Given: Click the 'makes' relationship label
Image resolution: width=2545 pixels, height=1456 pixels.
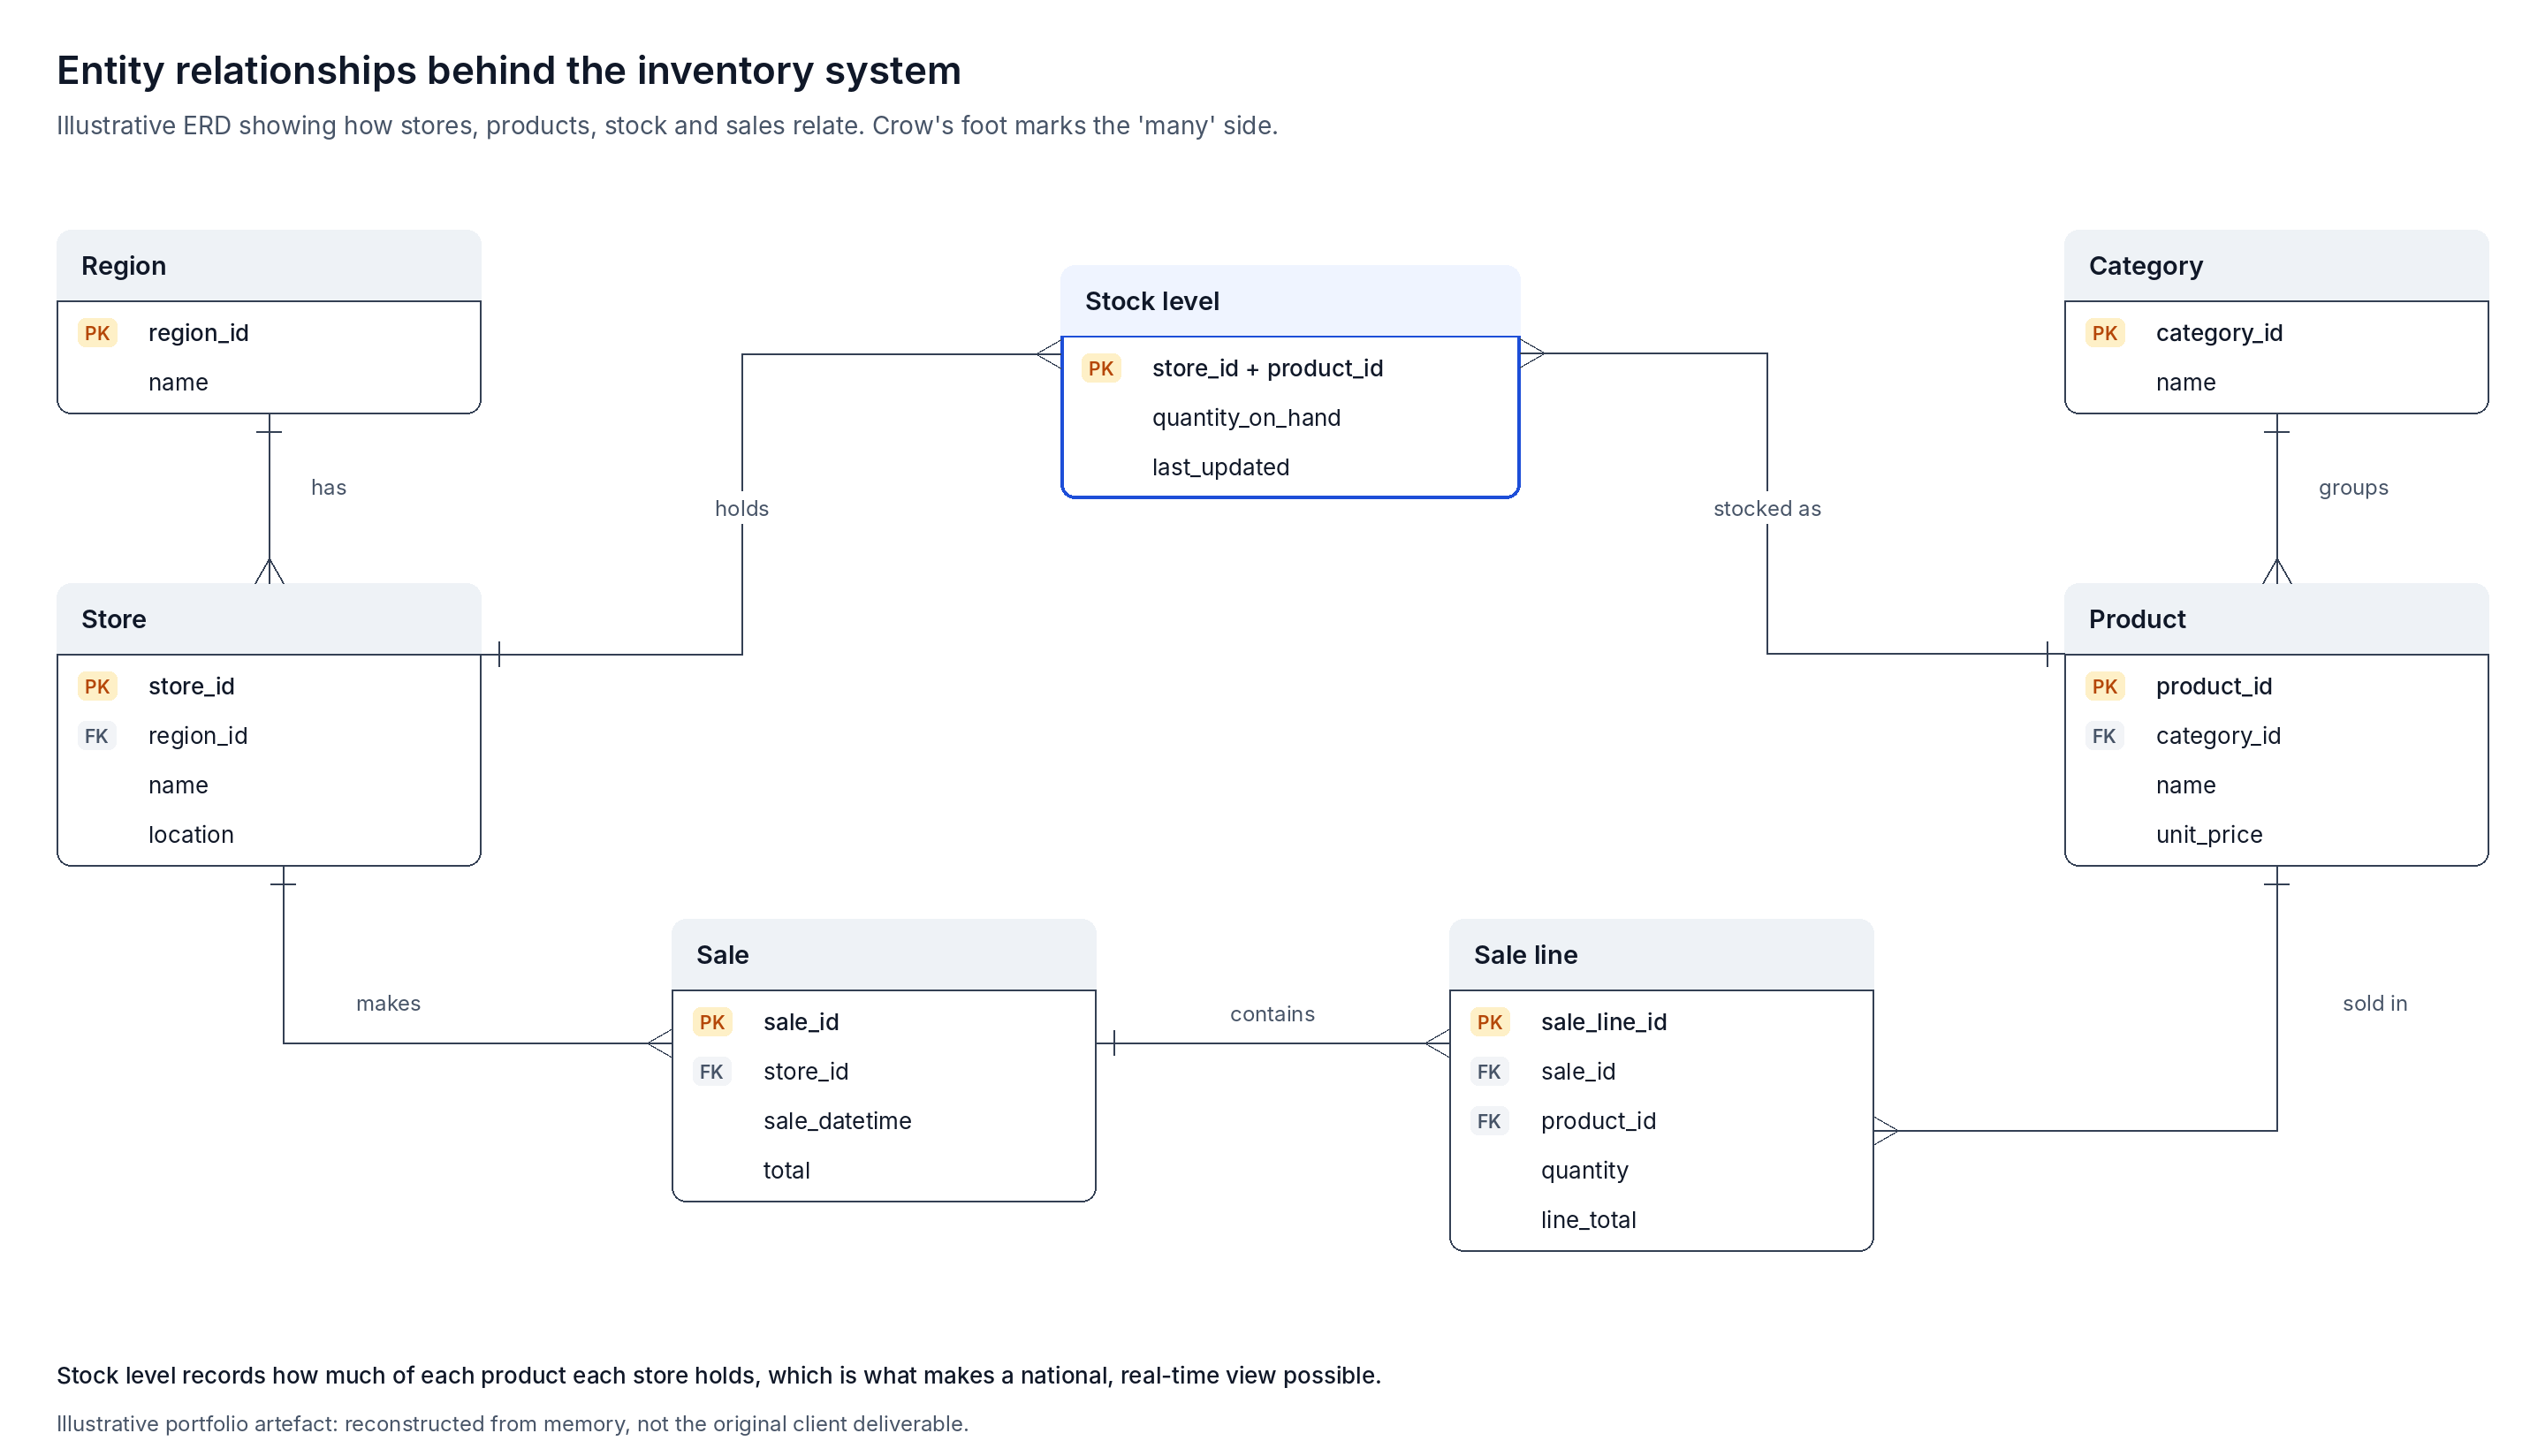Looking at the screenshot, I should tap(388, 1003).
